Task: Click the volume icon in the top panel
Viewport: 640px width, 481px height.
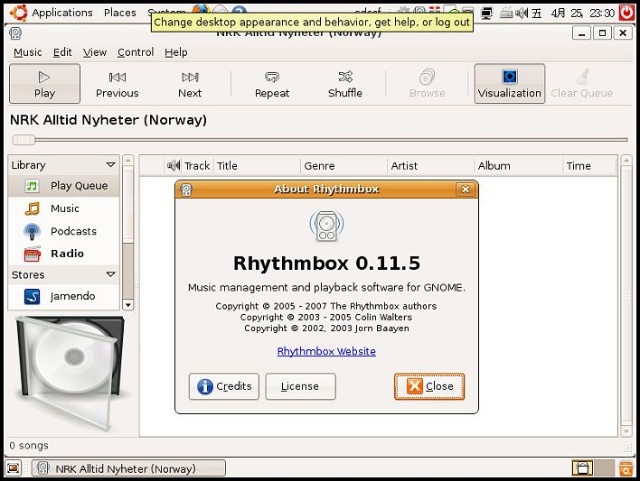Action: (521, 13)
